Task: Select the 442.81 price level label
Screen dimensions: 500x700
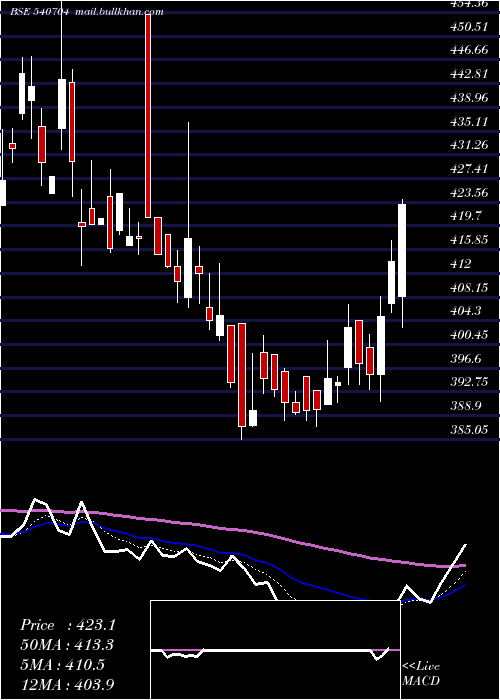Action: [468, 74]
